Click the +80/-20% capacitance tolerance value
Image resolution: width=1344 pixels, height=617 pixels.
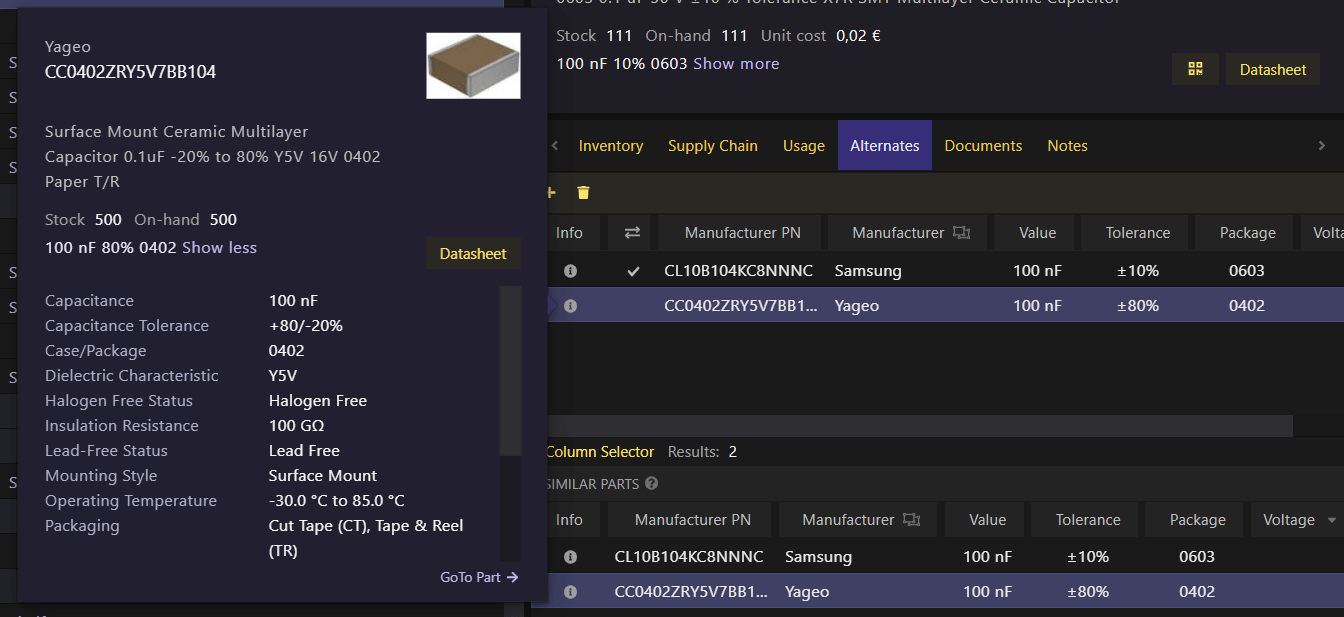tap(306, 326)
